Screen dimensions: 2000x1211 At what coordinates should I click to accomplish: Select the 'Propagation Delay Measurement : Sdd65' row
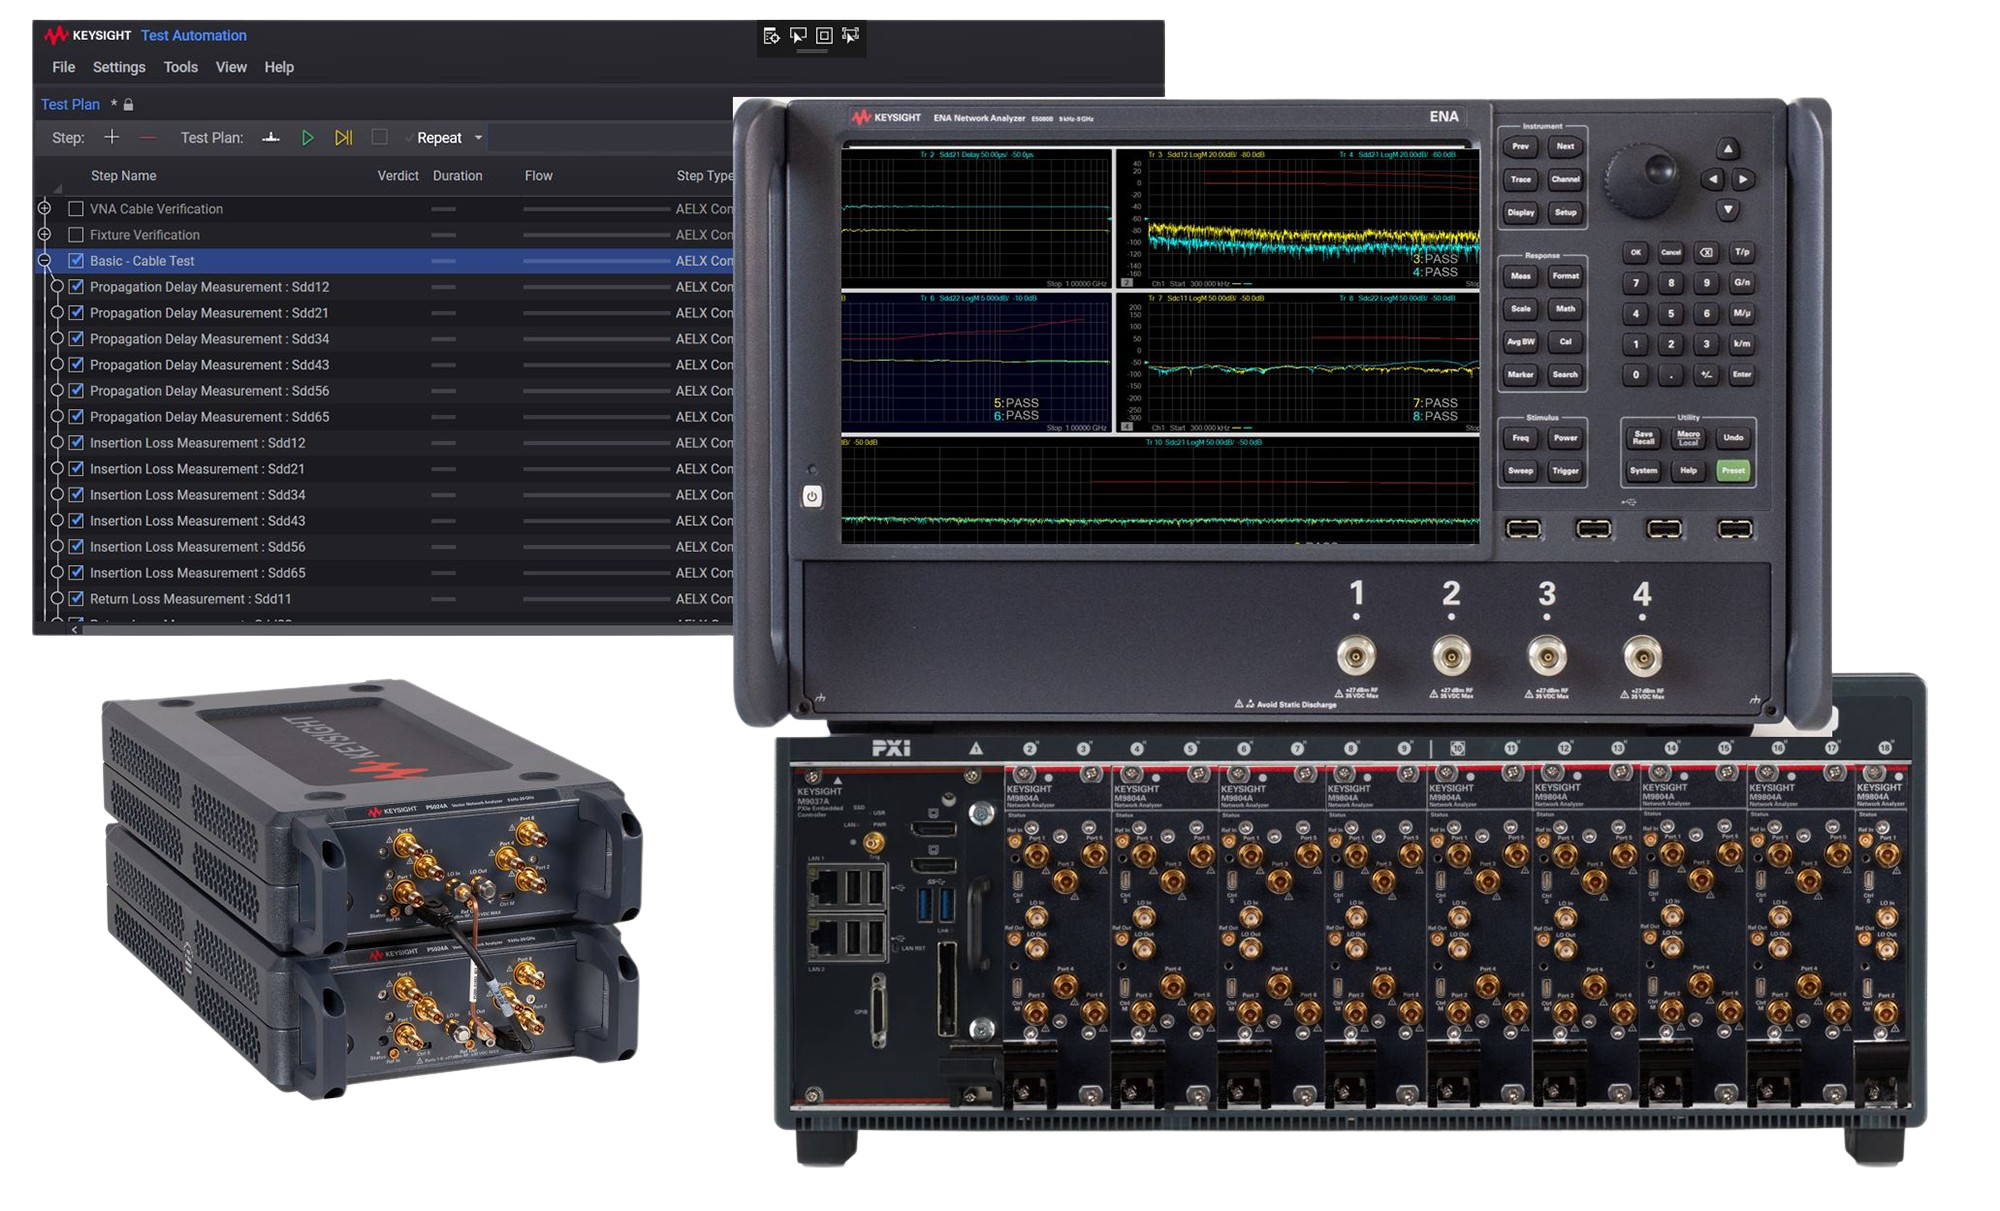384,417
